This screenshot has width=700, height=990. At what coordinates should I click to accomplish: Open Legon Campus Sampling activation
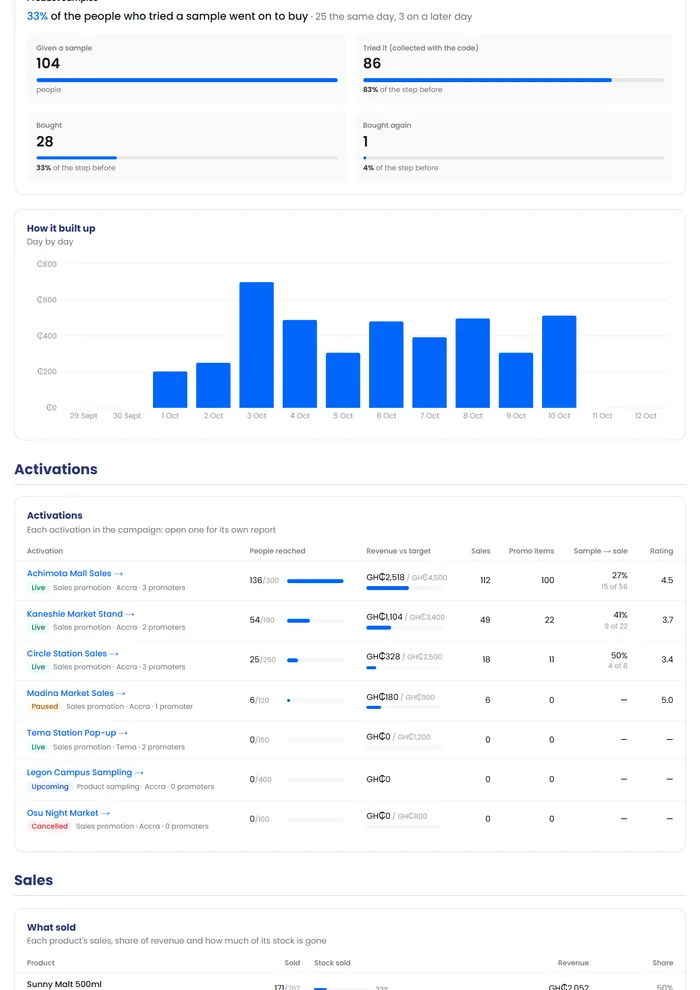[85, 773]
